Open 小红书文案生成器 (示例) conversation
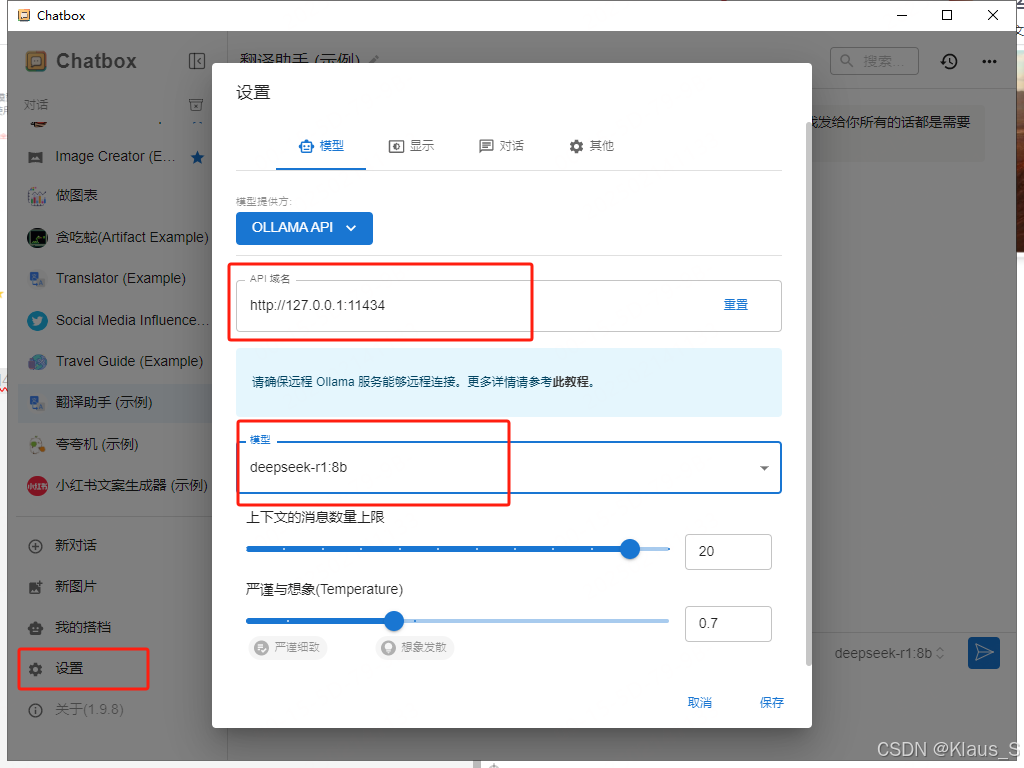Image resolution: width=1024 pixels, height=768 pixels. pyautogui.click(x=114, y=485)
